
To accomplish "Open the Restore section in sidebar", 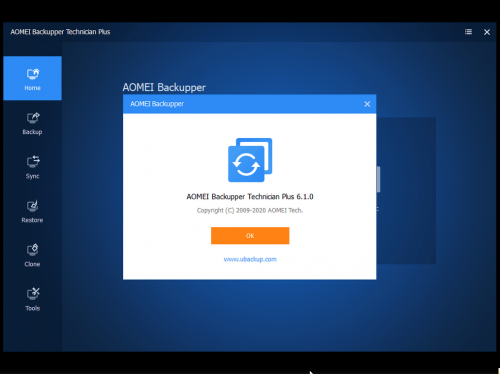I will 32,211.
